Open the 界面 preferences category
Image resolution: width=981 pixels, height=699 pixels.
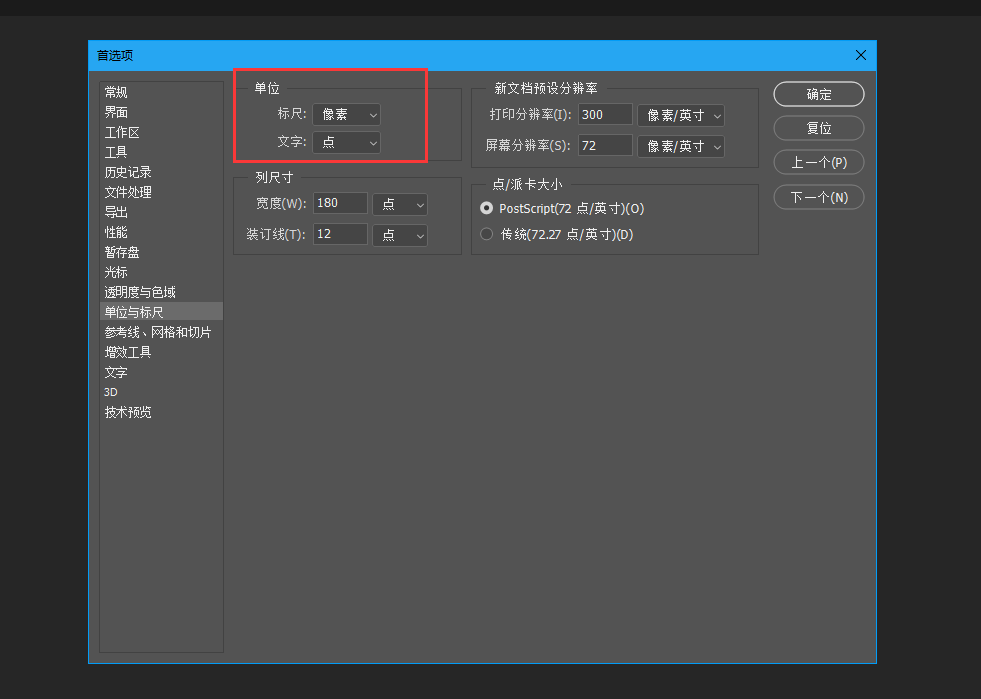coord(116,113)
